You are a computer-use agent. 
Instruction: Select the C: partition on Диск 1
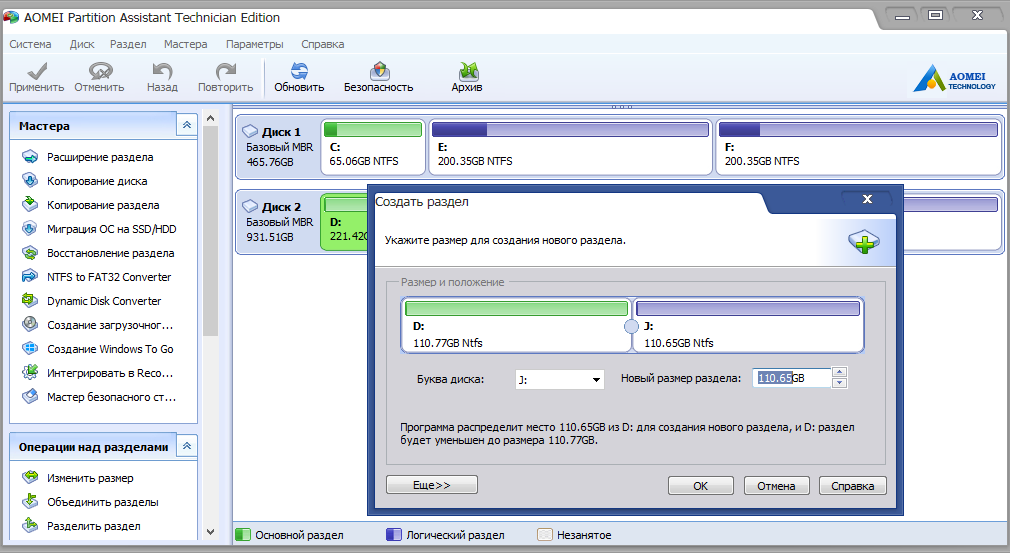(373, 147)
